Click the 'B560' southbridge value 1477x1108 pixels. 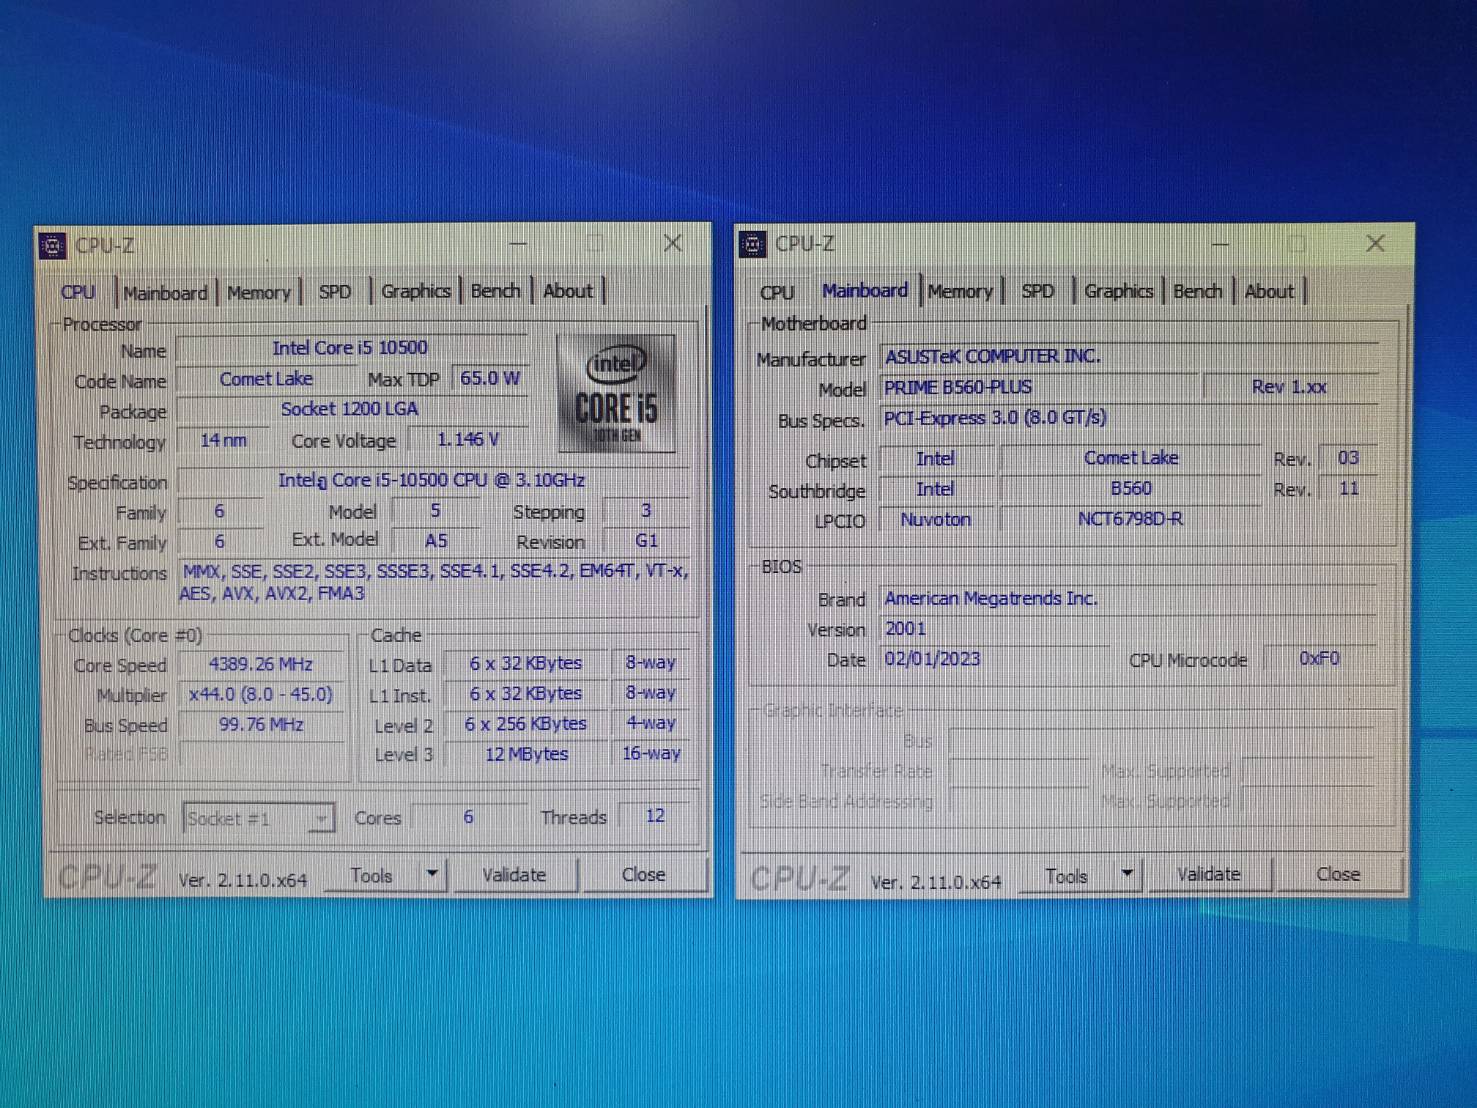click(1131, 489)
